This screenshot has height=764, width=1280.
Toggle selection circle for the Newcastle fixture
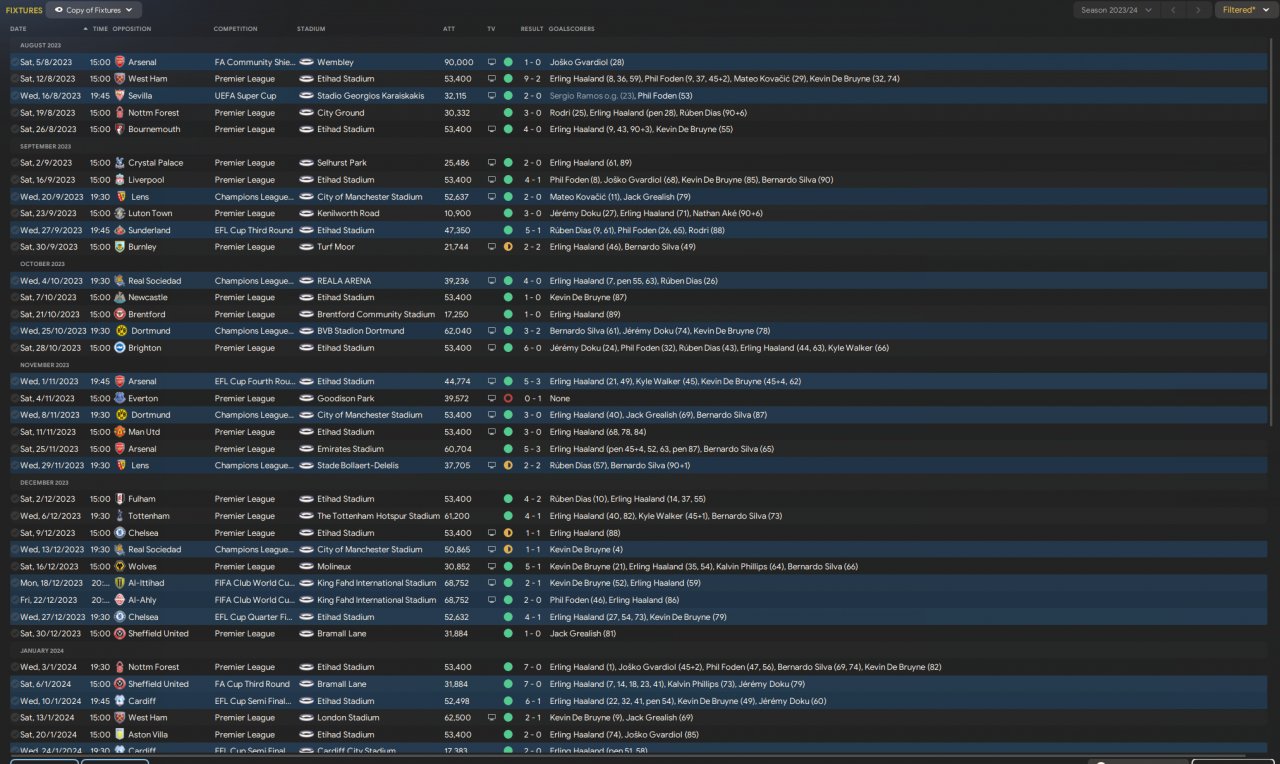pyautogui.click(x=15, y=297)
